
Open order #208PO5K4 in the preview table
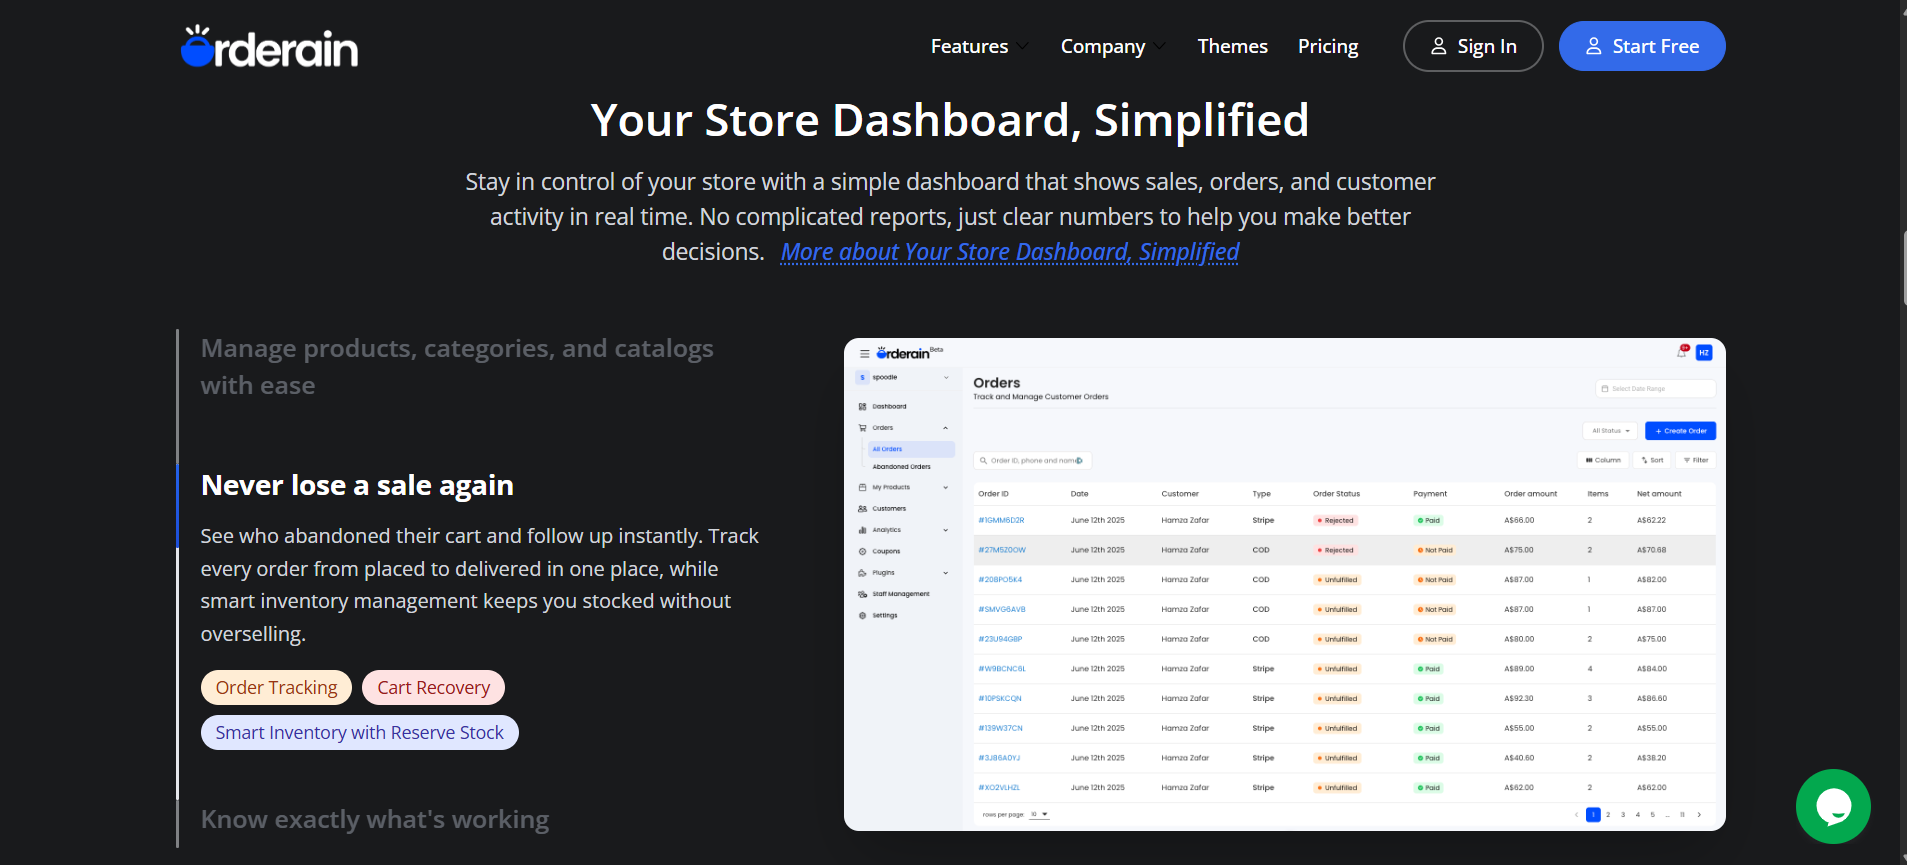pos(1000,580)
